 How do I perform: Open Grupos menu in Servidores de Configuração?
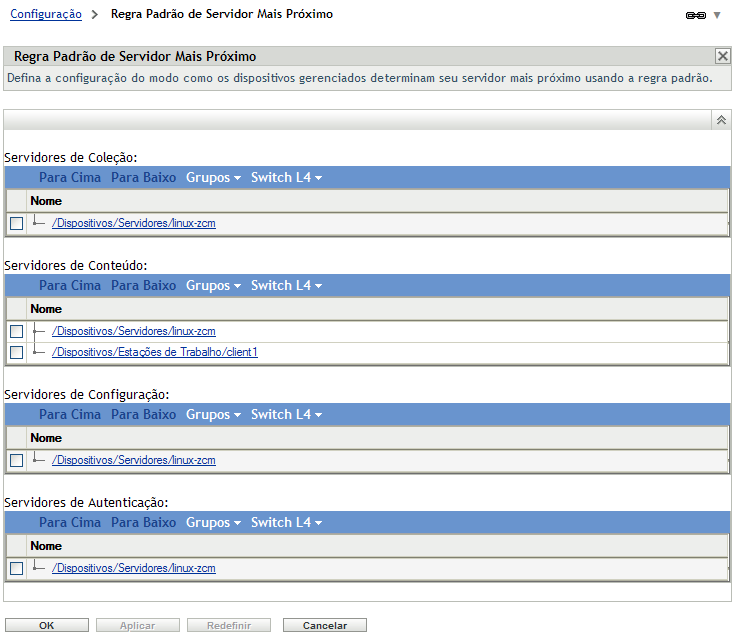click(x=213, y=415)
